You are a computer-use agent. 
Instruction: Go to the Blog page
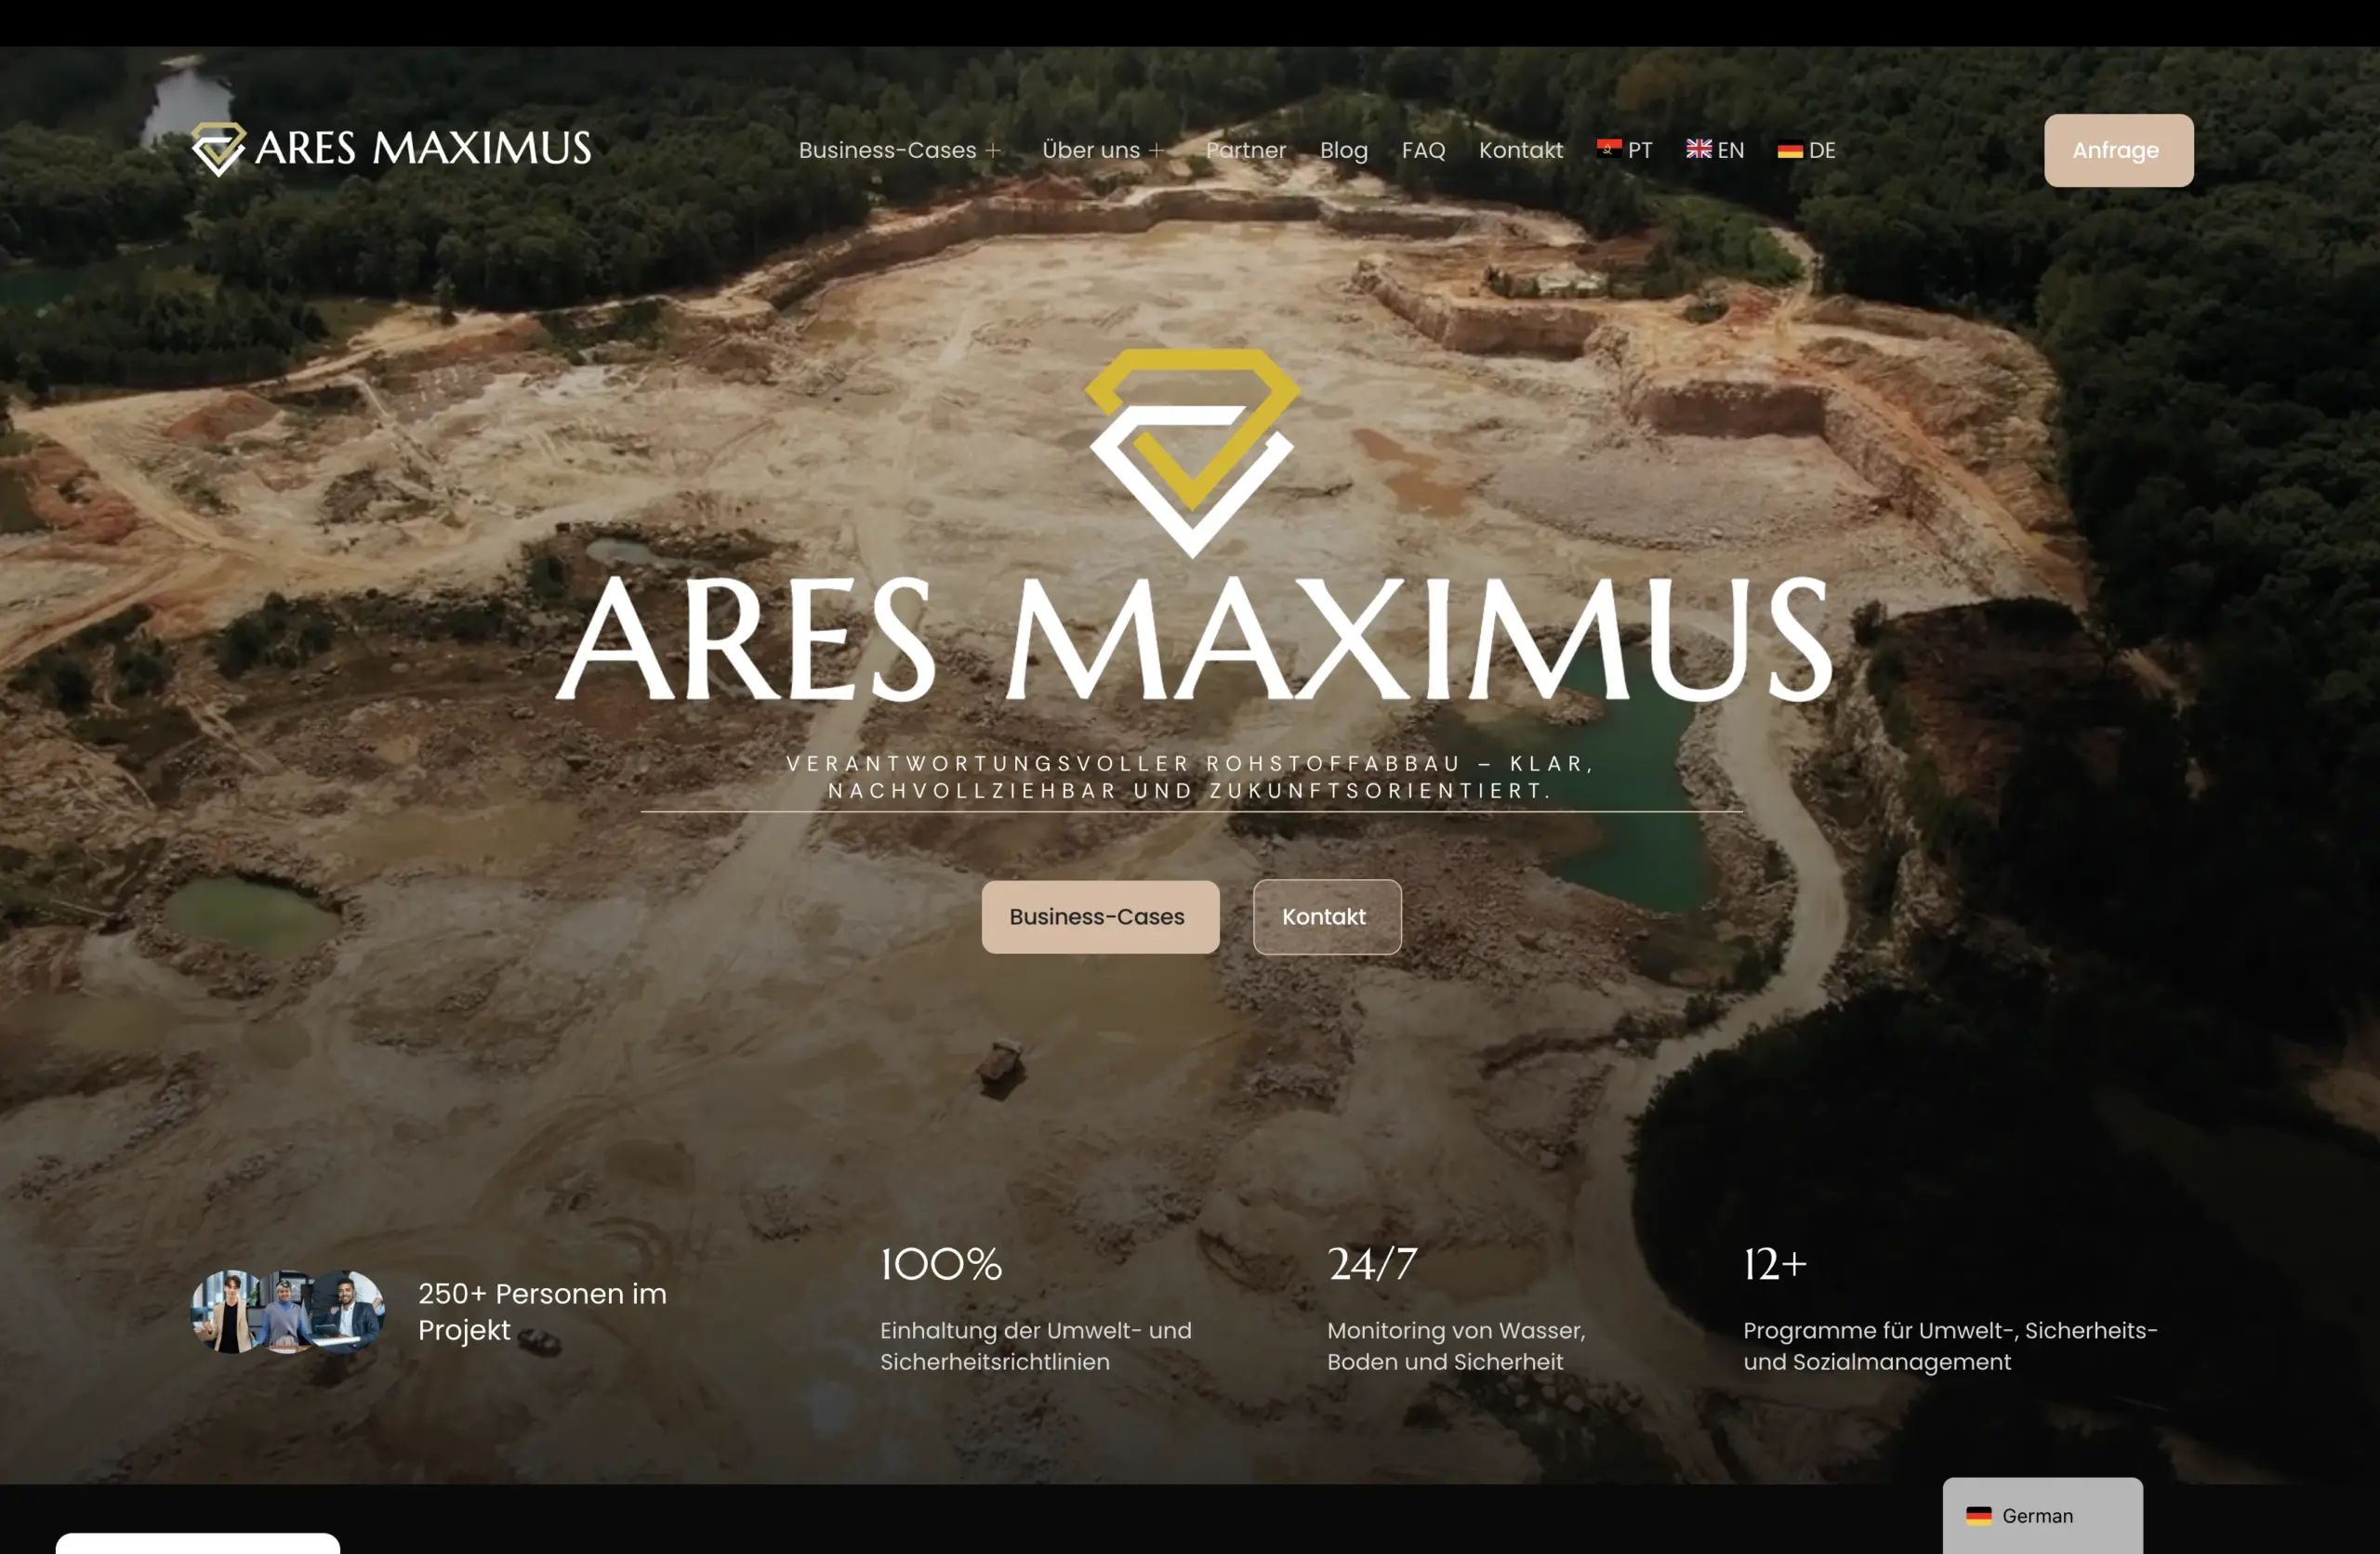point(1343,150)
